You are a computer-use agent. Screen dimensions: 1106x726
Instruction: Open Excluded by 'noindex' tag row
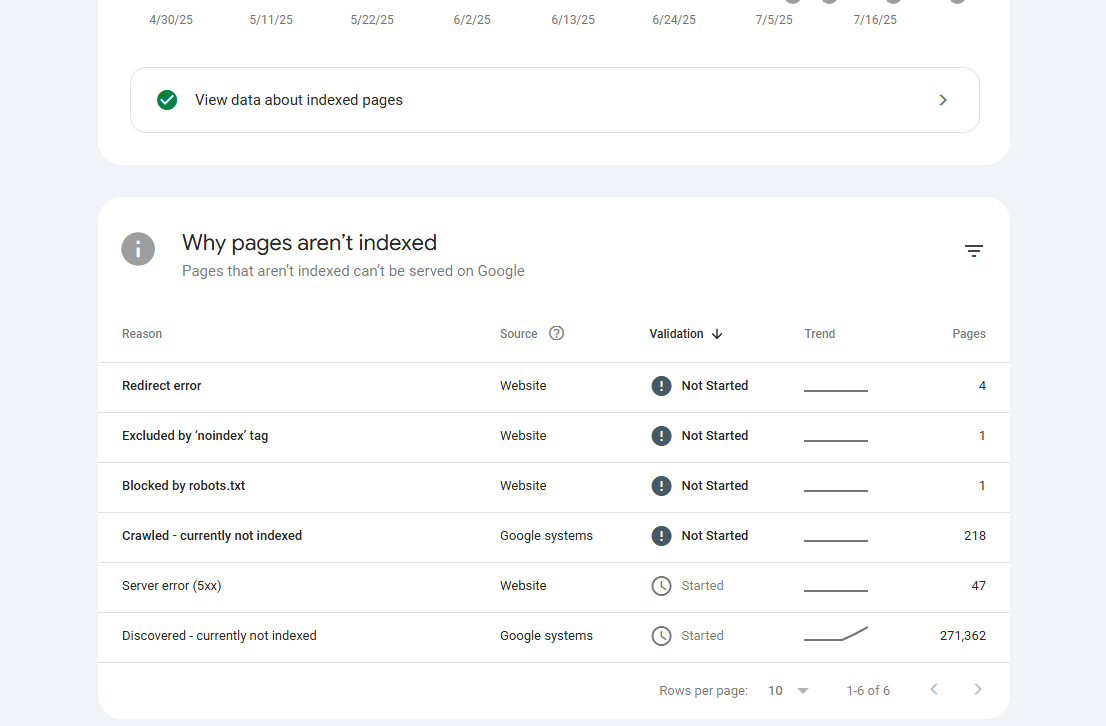tap(195, 436)
